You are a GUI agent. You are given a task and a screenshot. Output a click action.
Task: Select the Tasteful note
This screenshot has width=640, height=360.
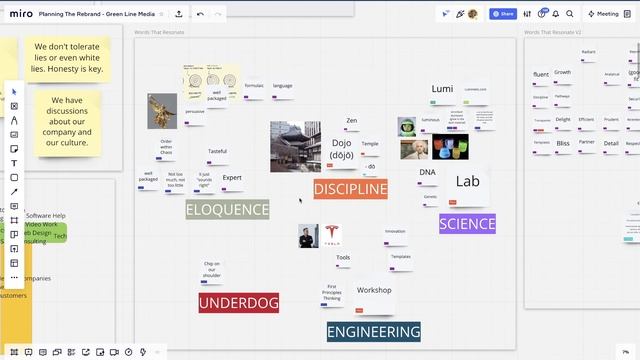[x=217, y=155]
